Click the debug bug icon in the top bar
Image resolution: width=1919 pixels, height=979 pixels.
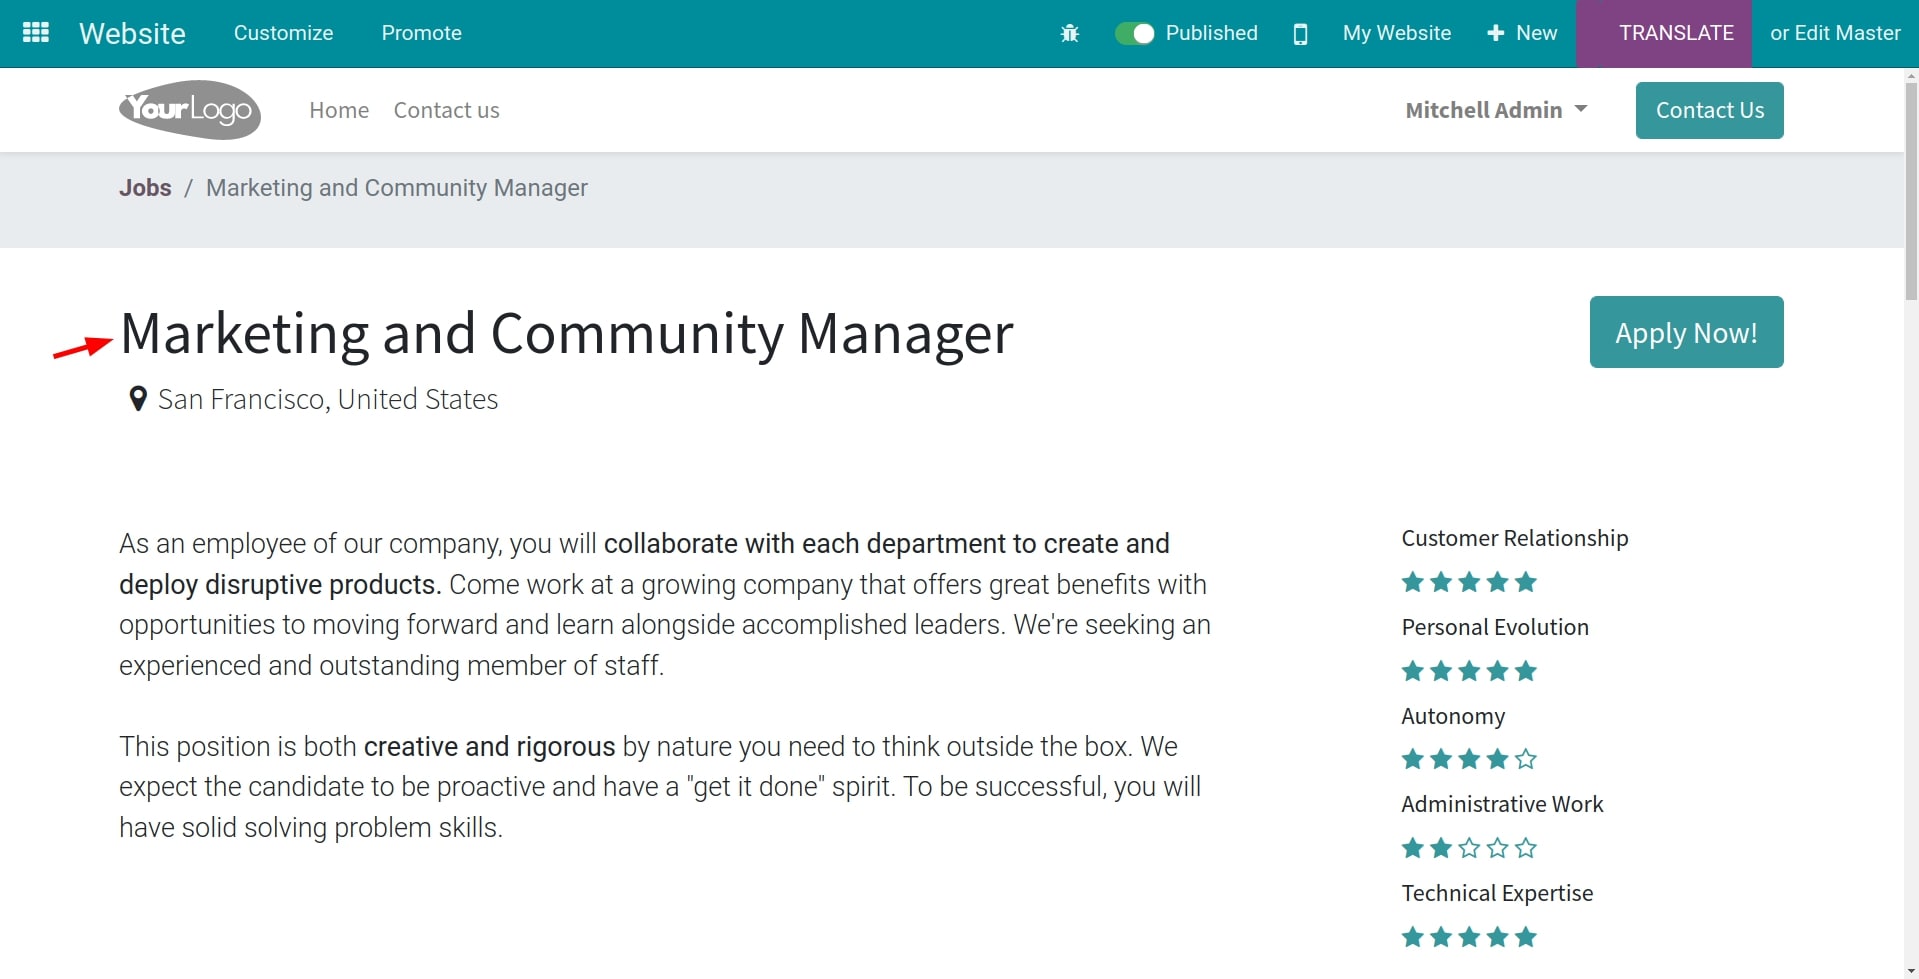[x=1069, y=33]
